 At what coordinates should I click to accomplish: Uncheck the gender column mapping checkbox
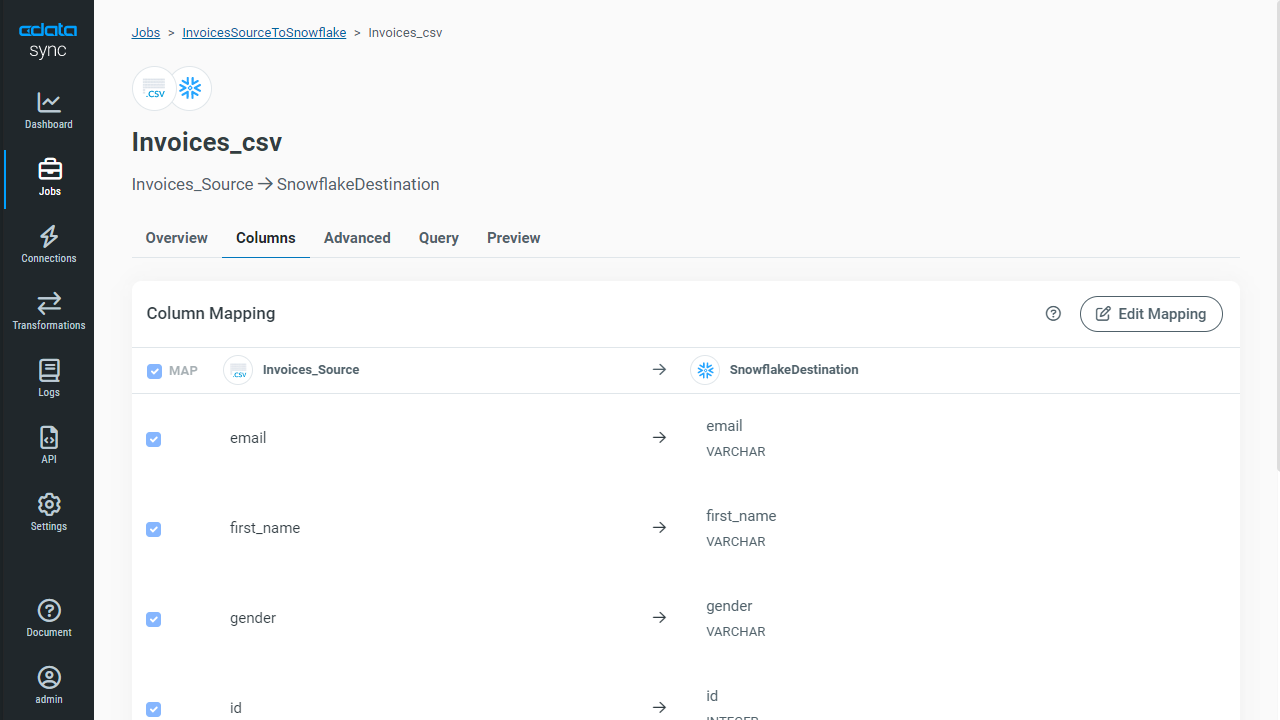[154, 619]
